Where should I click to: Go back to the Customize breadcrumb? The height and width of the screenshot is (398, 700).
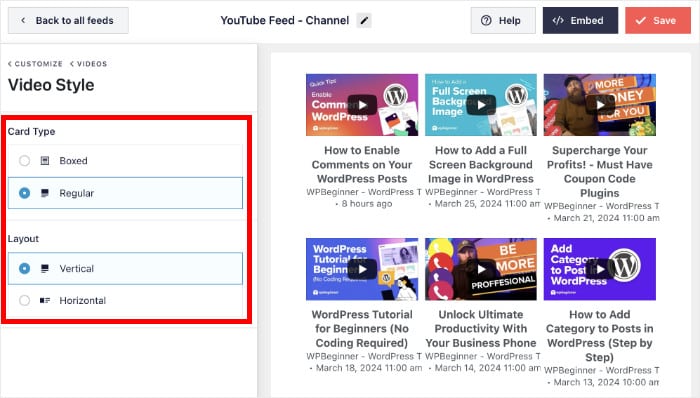(x=35, y=64)
